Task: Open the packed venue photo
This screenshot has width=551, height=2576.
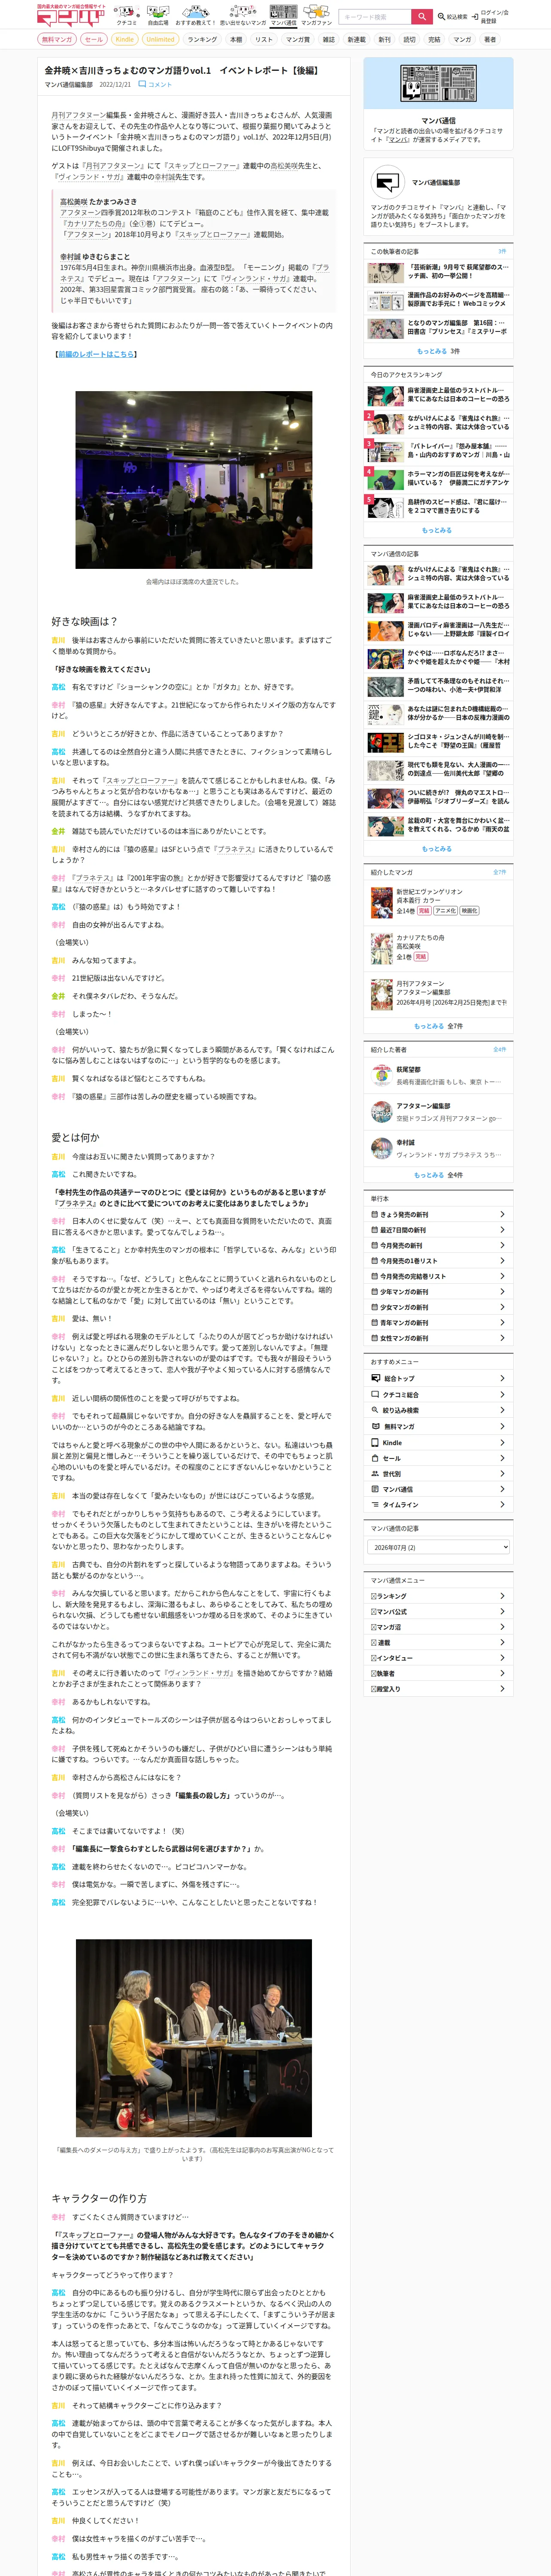Action: (x=194, y=480)
